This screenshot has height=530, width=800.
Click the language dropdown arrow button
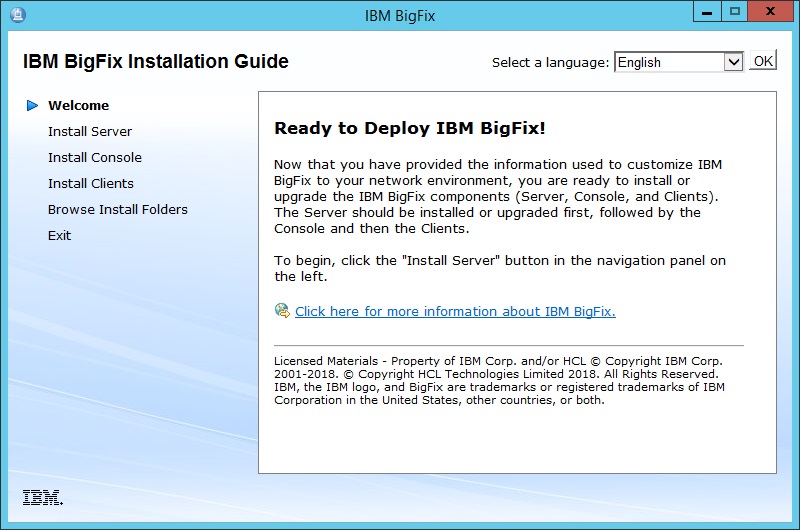click(x=733, y=62)
